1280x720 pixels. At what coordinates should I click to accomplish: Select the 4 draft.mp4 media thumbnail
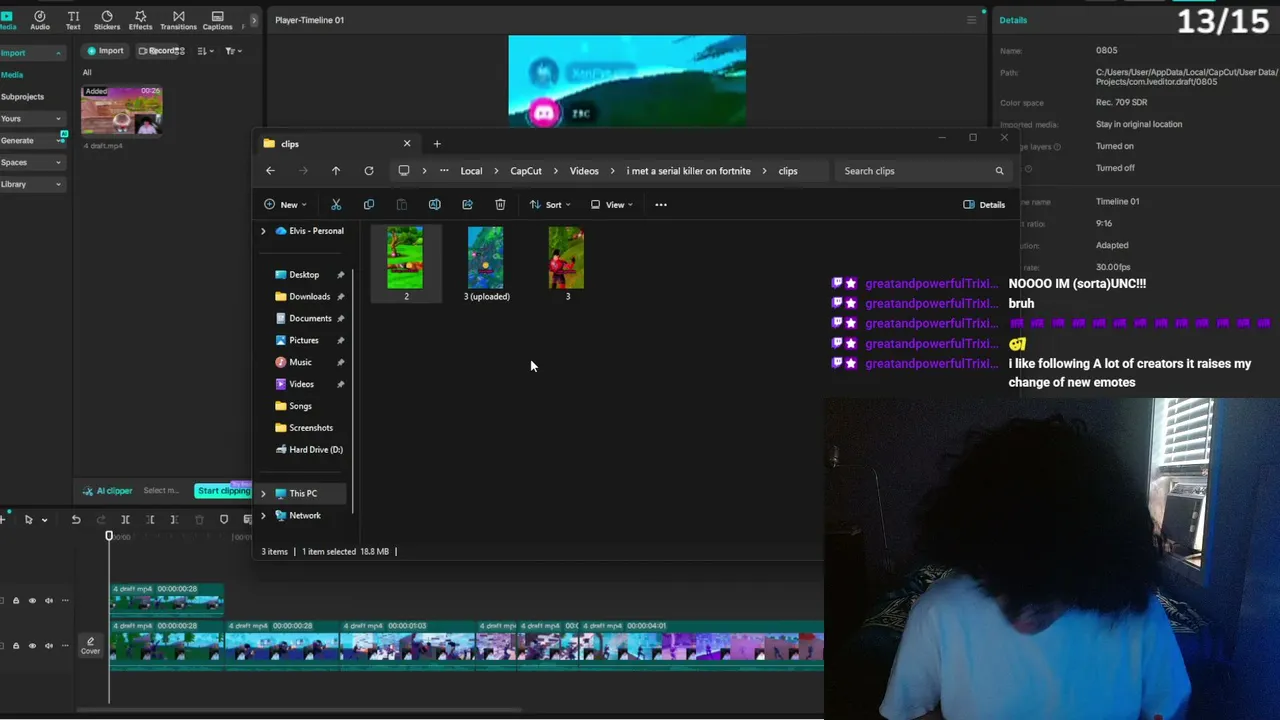tap(122, 110)
